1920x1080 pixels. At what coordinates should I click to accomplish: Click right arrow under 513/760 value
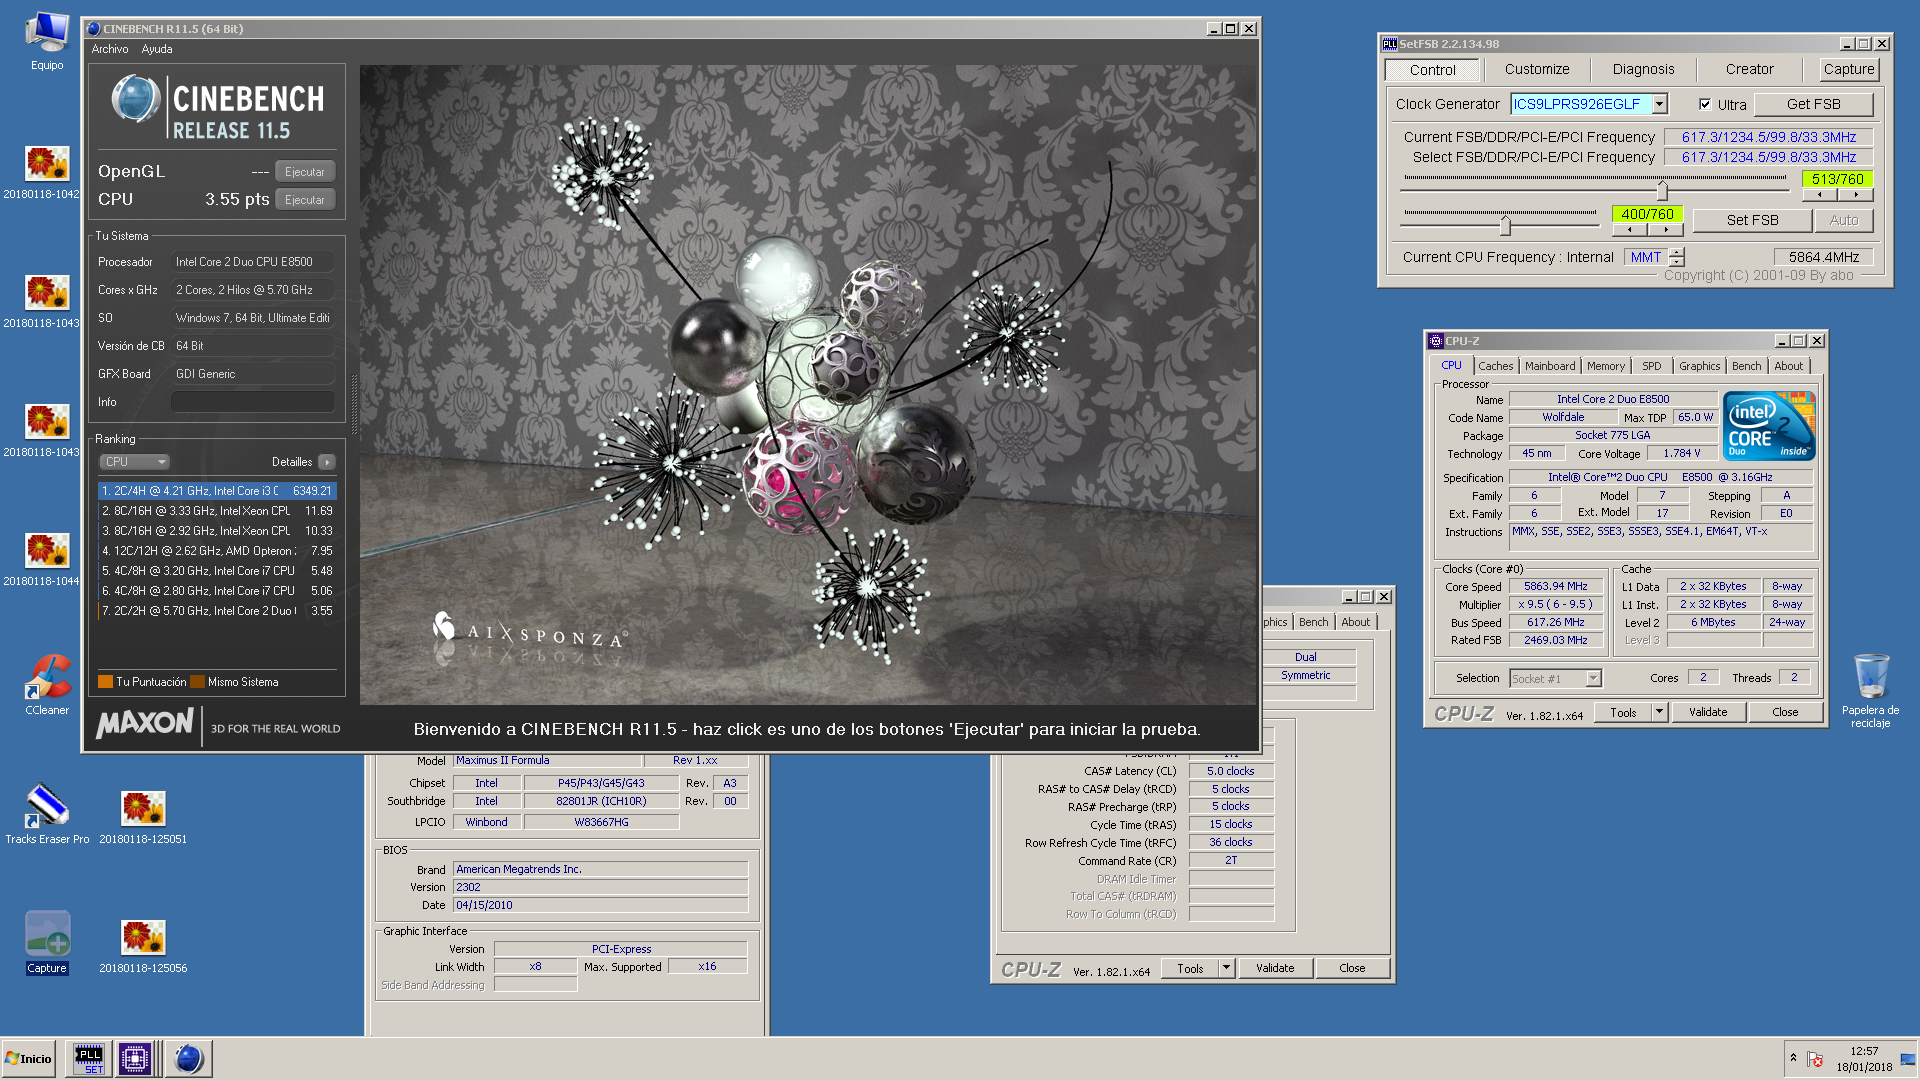pos(1855,195)
